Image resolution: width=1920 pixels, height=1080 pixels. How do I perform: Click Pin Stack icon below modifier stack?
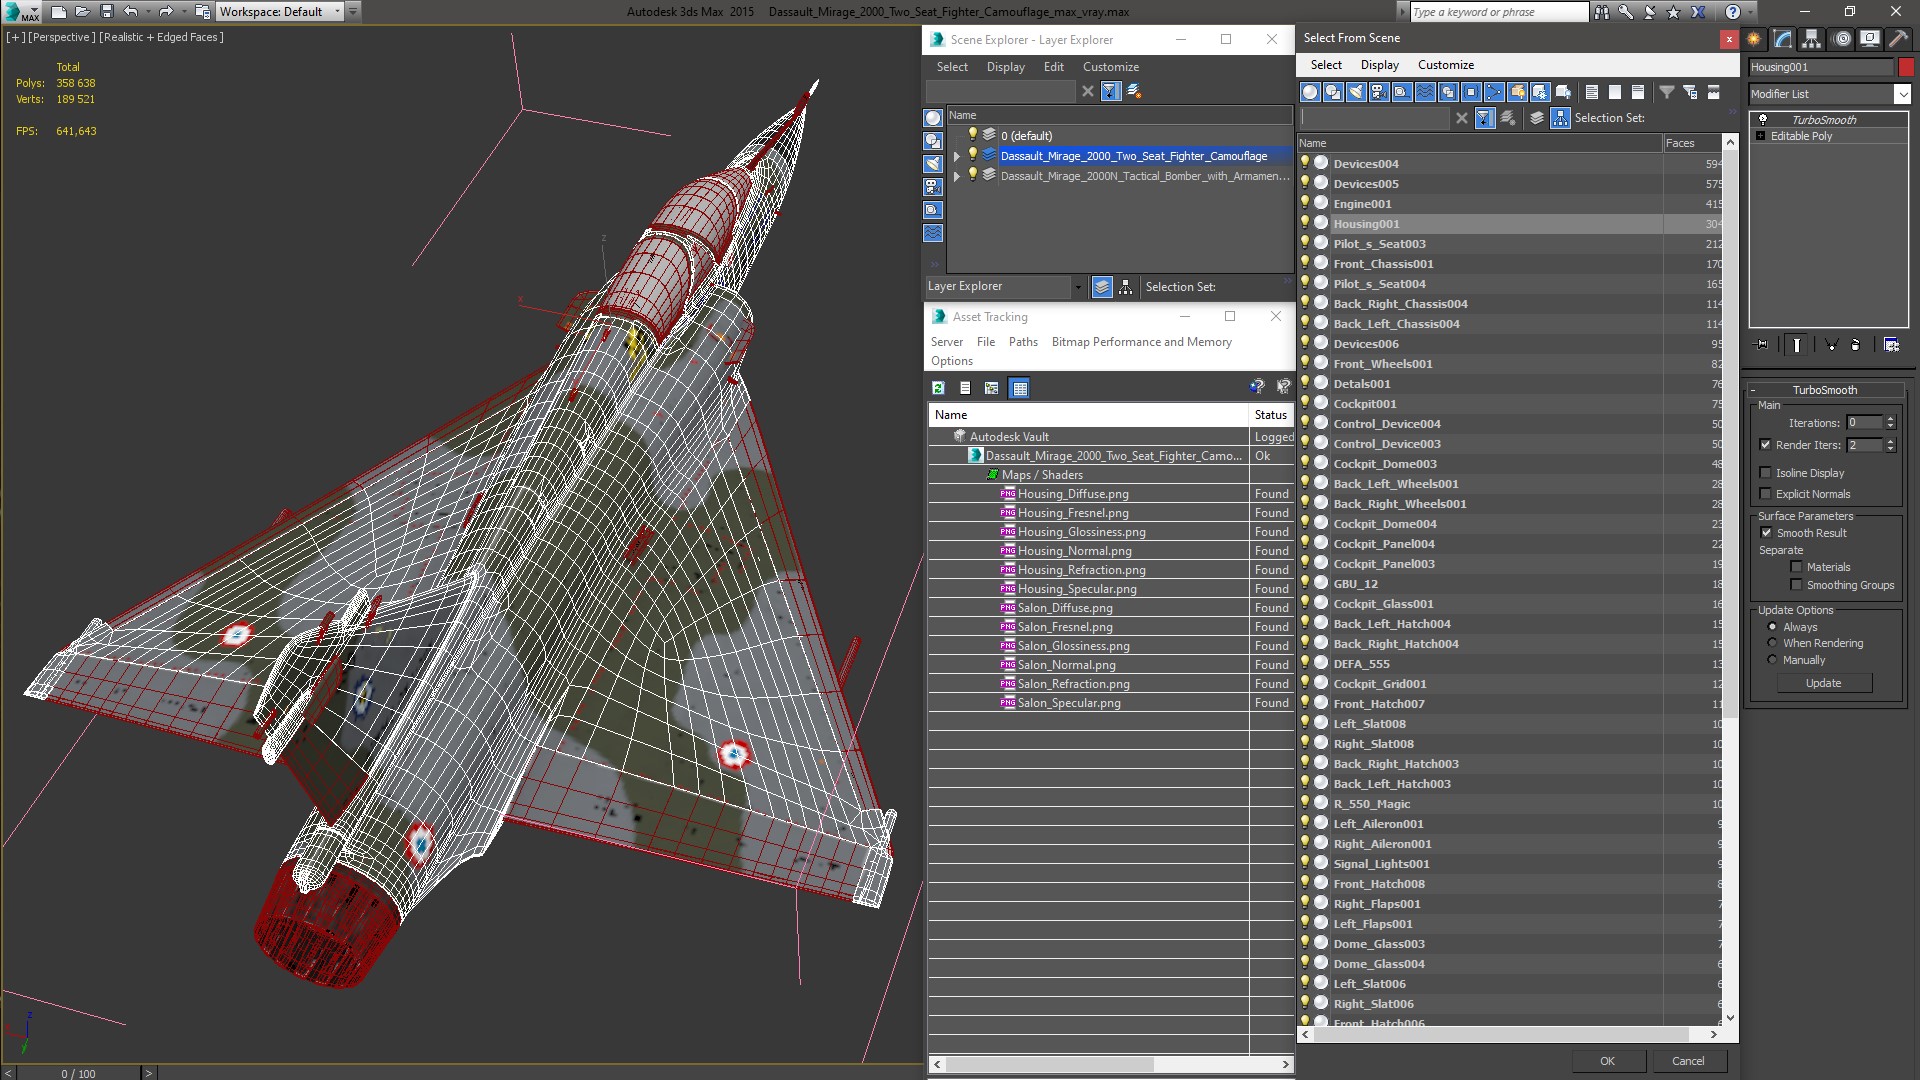tap(1762, 344)
